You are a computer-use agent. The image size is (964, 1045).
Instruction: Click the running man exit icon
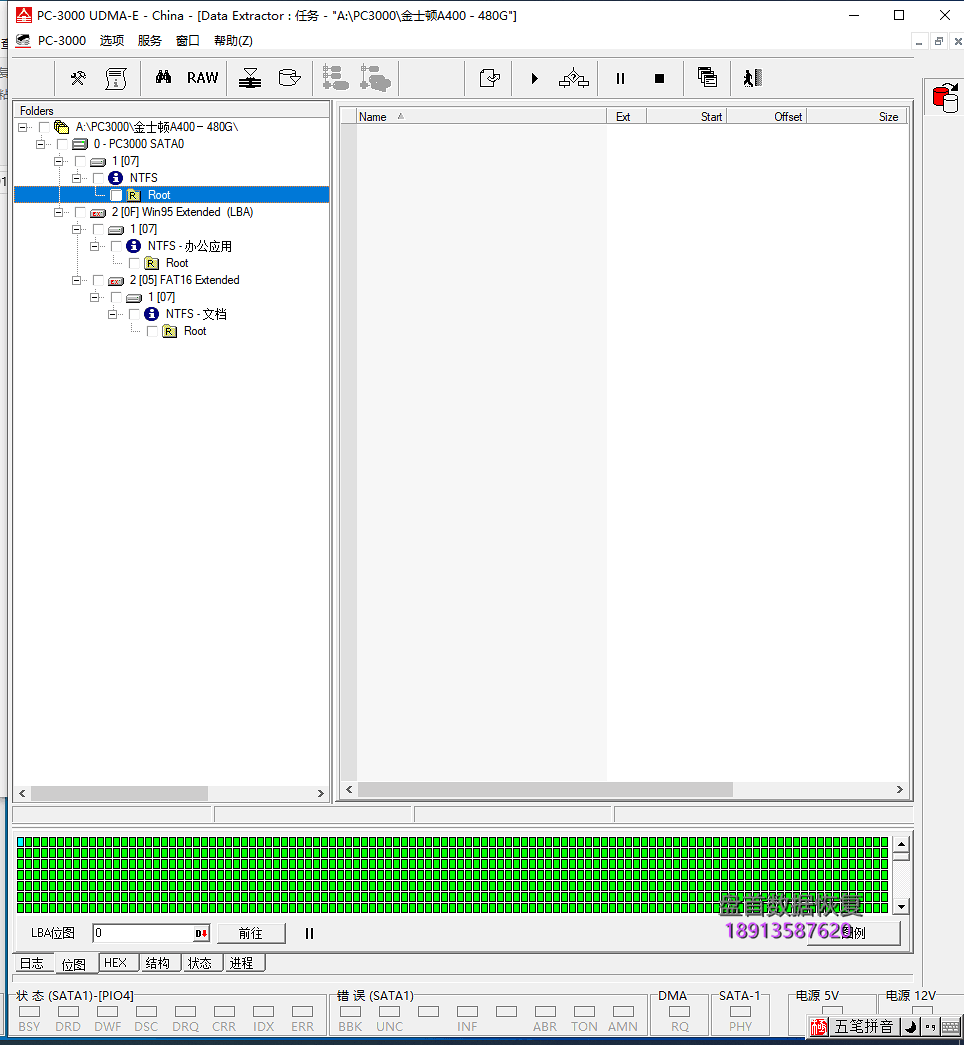(753, 79)
